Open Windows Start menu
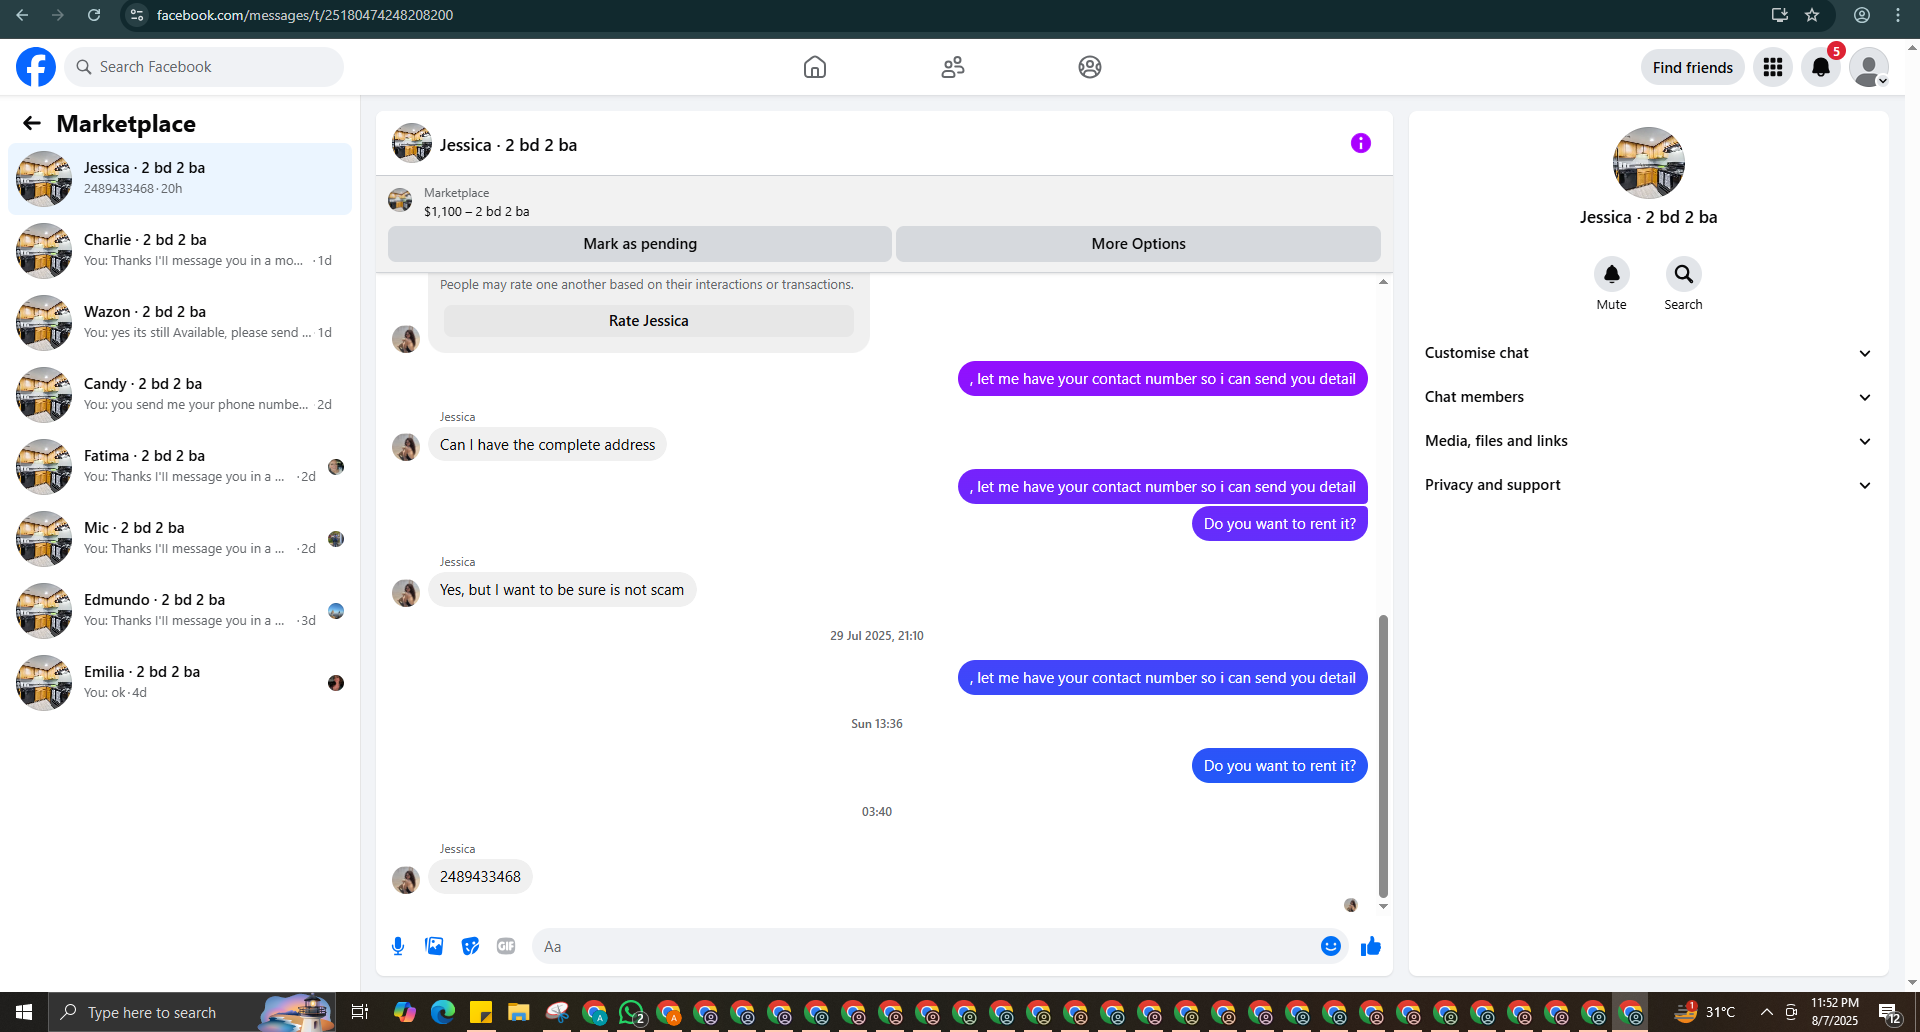This screenshot has width=1920, height=1032. pos(24,1012)
